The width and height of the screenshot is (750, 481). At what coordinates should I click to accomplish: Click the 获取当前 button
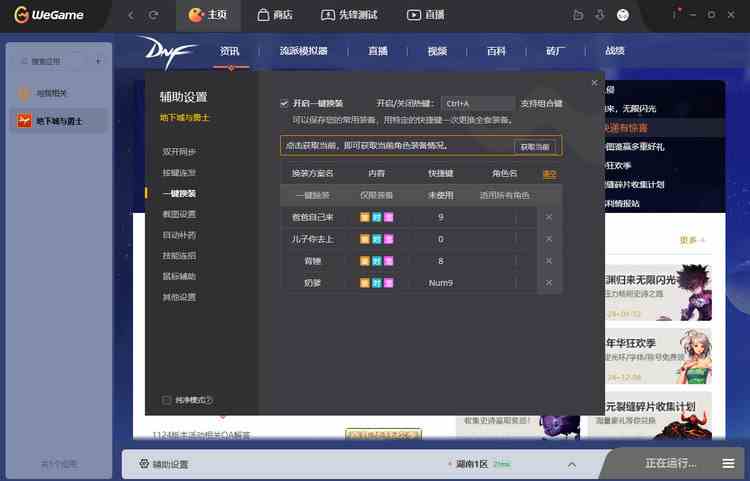click(535, 147)
